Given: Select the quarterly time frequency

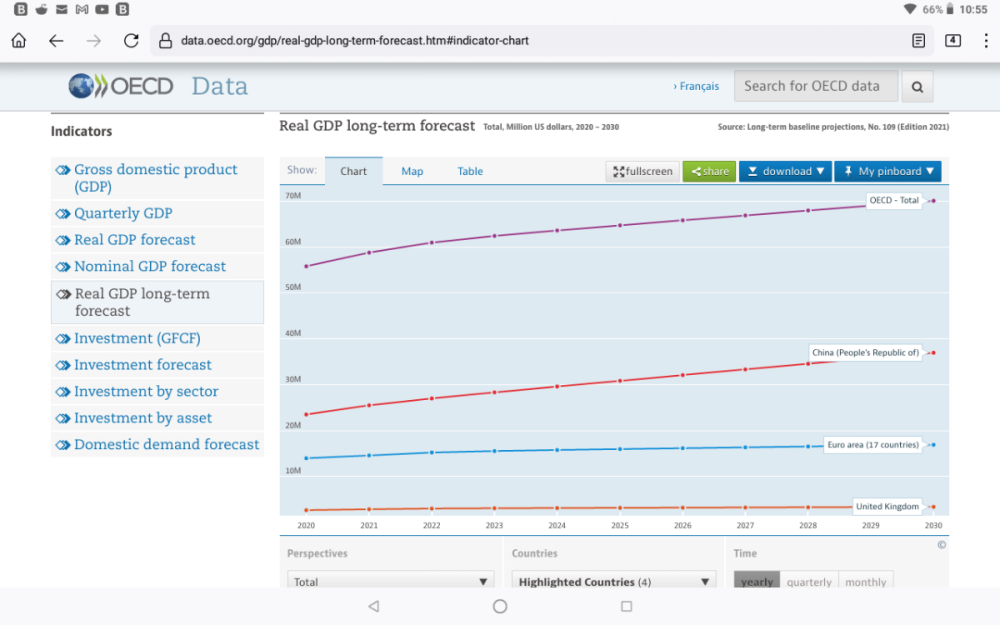Looking at the screenshot, I should (809, 582).
